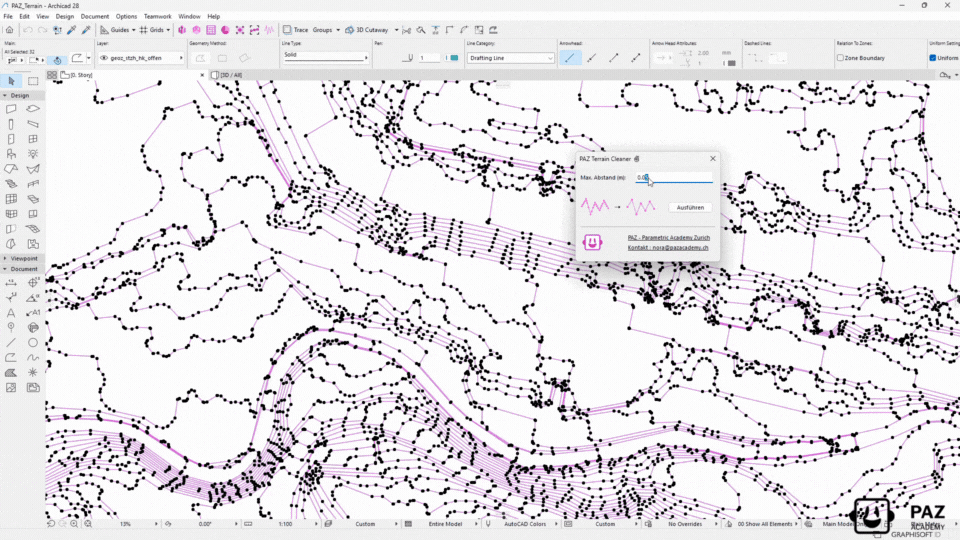Image resolution: width=960 pixels, height=540 pixels.
Task: Click the Pick Up Parameters eyedropper icon
Action: pos(72,29)
